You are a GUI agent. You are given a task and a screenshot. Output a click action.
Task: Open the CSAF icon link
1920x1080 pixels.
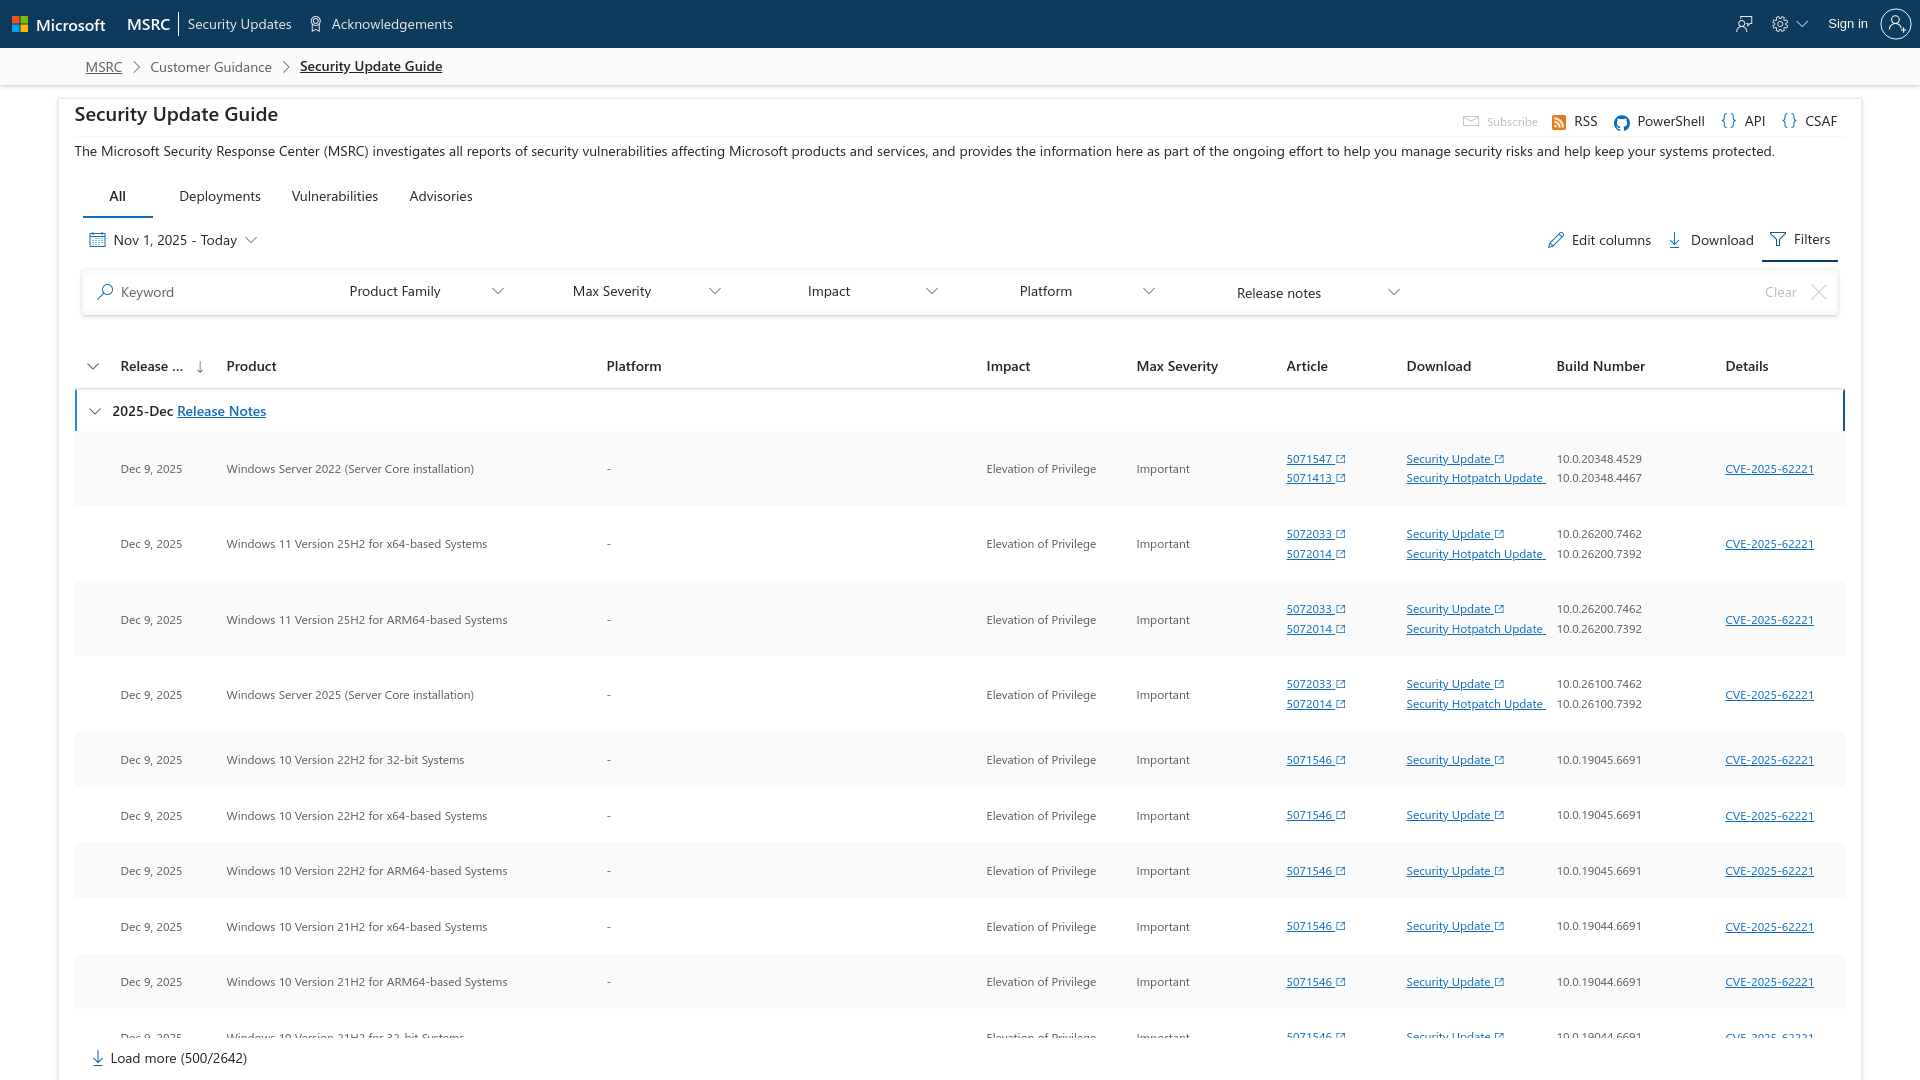1791,120
